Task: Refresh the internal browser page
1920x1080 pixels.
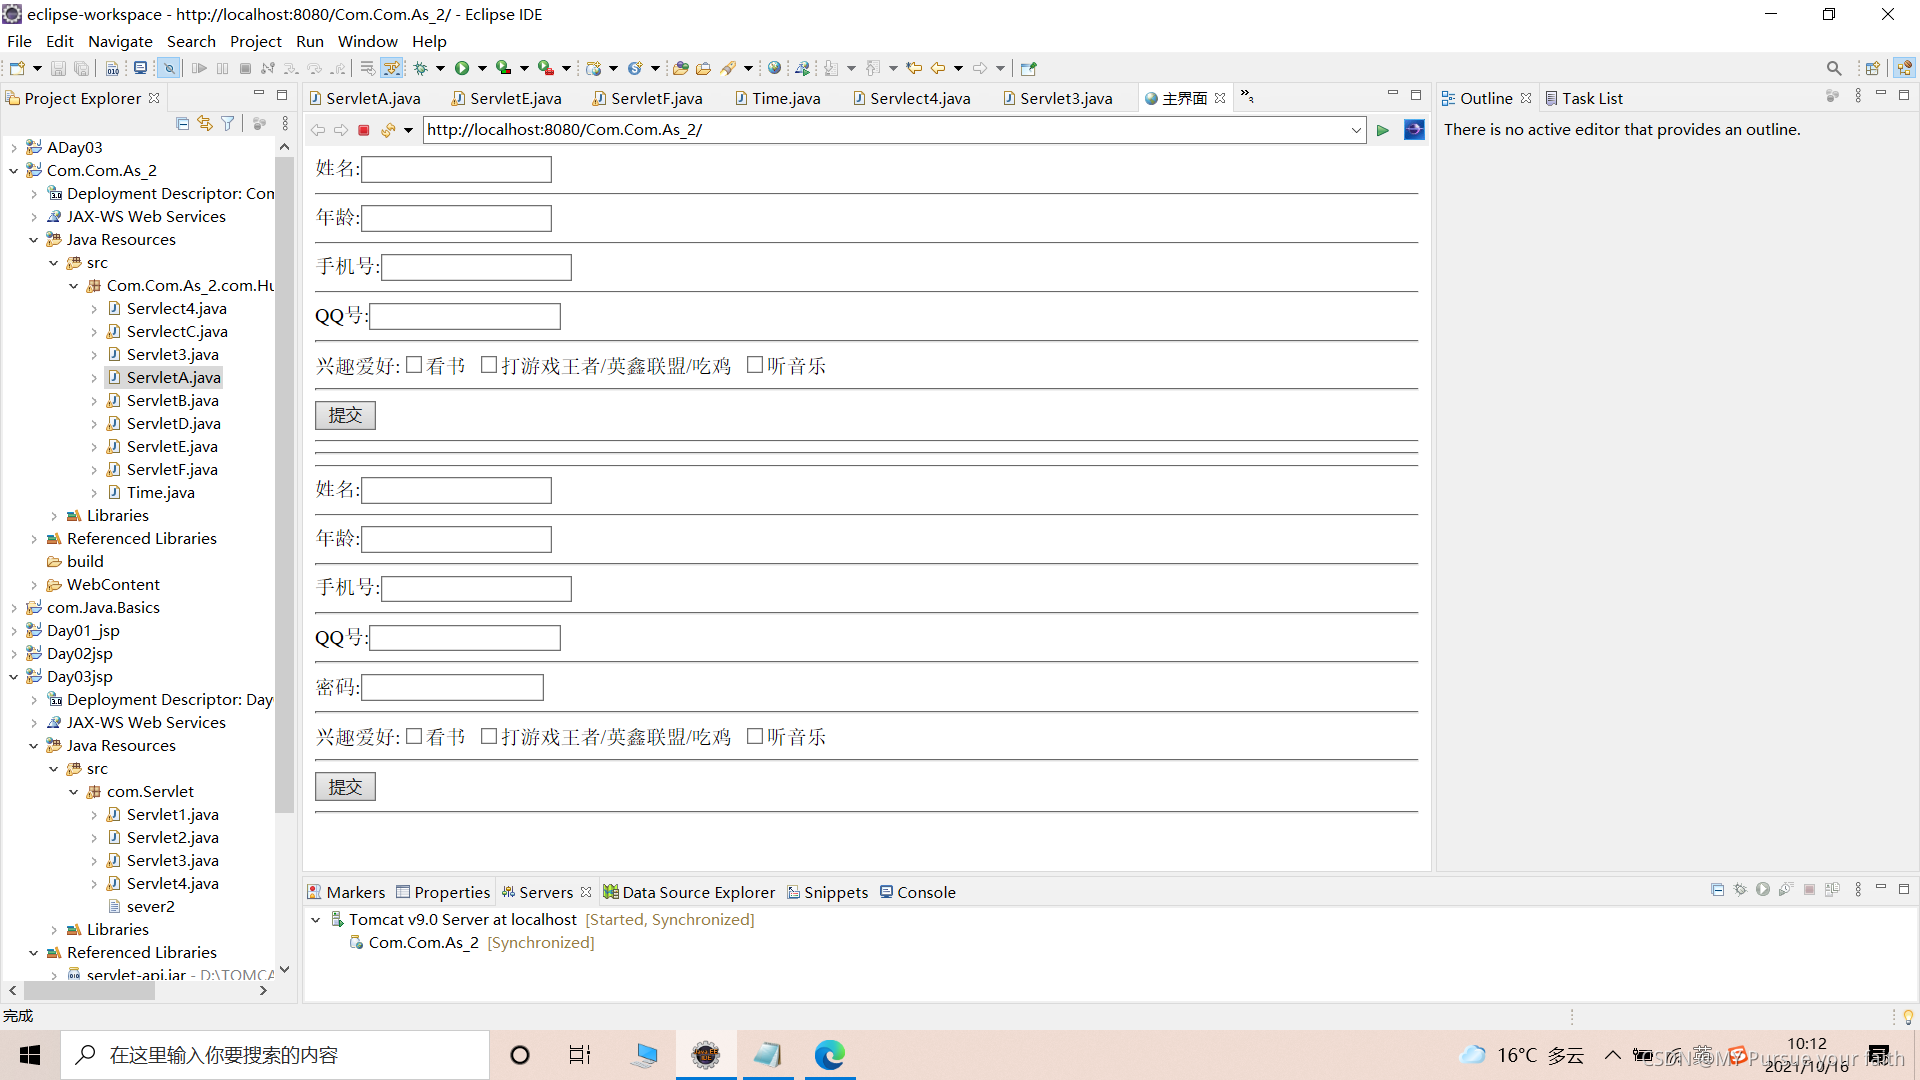Action: click(x=388, y=130)
